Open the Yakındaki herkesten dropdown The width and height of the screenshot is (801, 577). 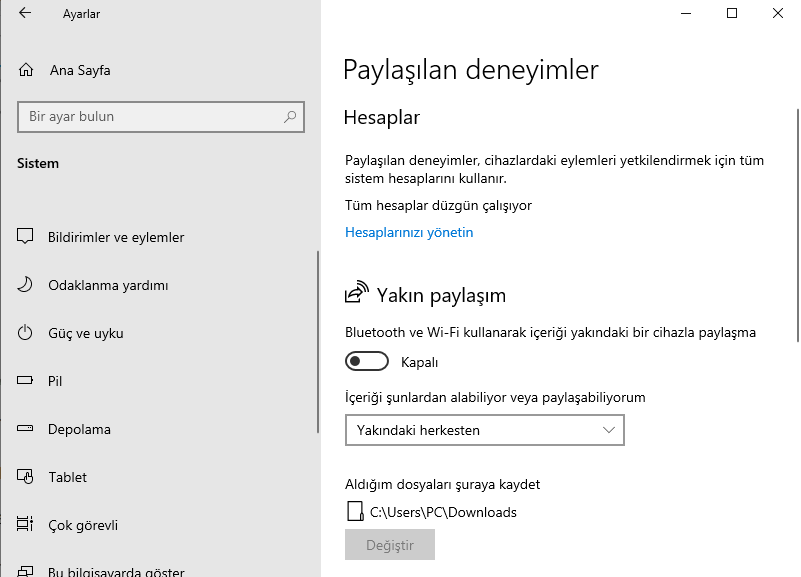[484, 430]
